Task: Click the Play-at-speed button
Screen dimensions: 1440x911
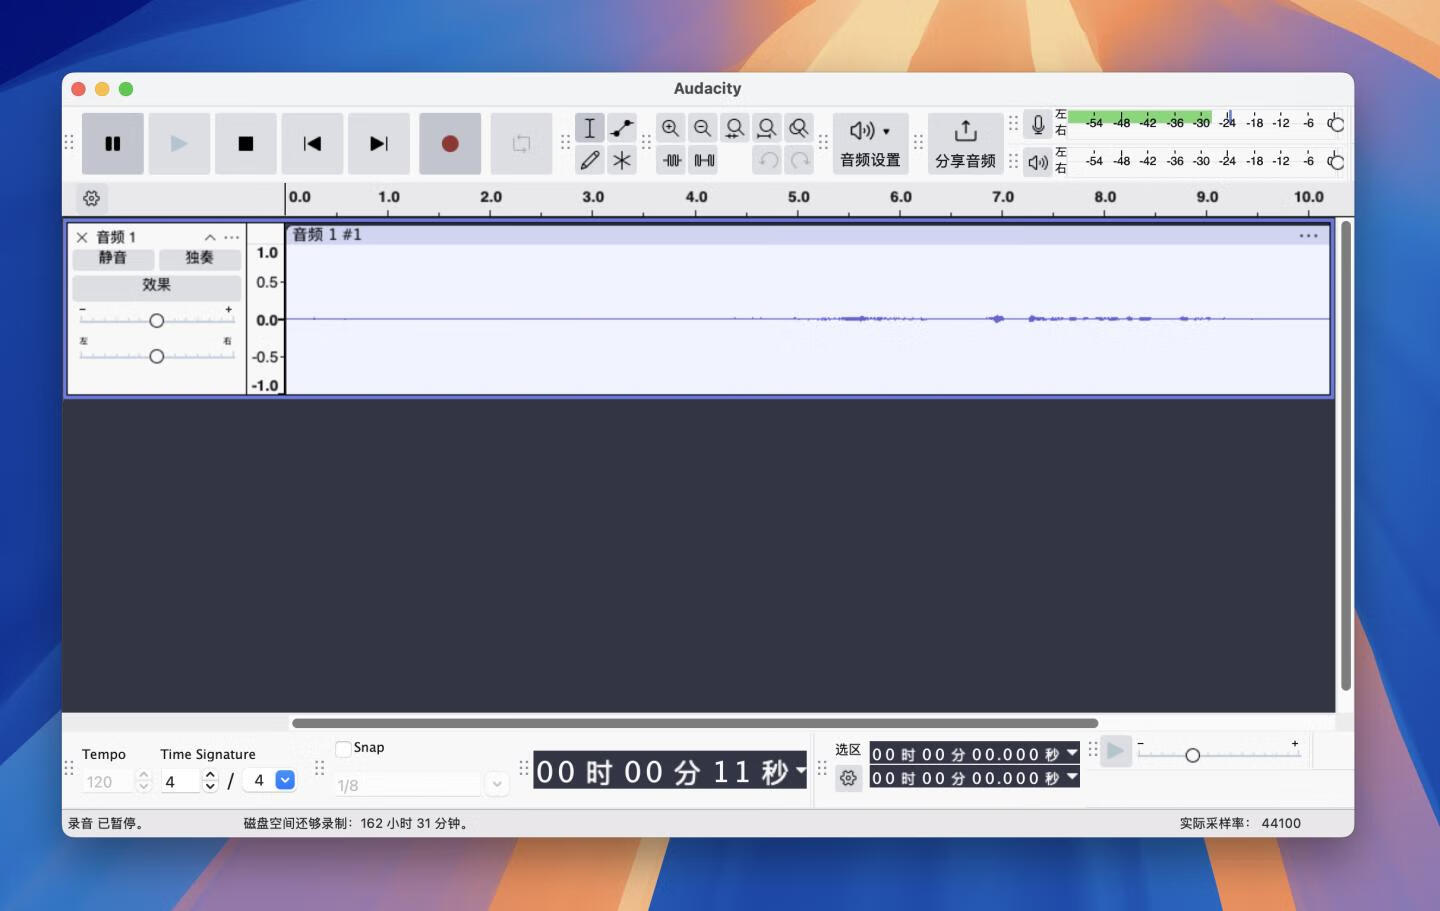Action: 1116,751
